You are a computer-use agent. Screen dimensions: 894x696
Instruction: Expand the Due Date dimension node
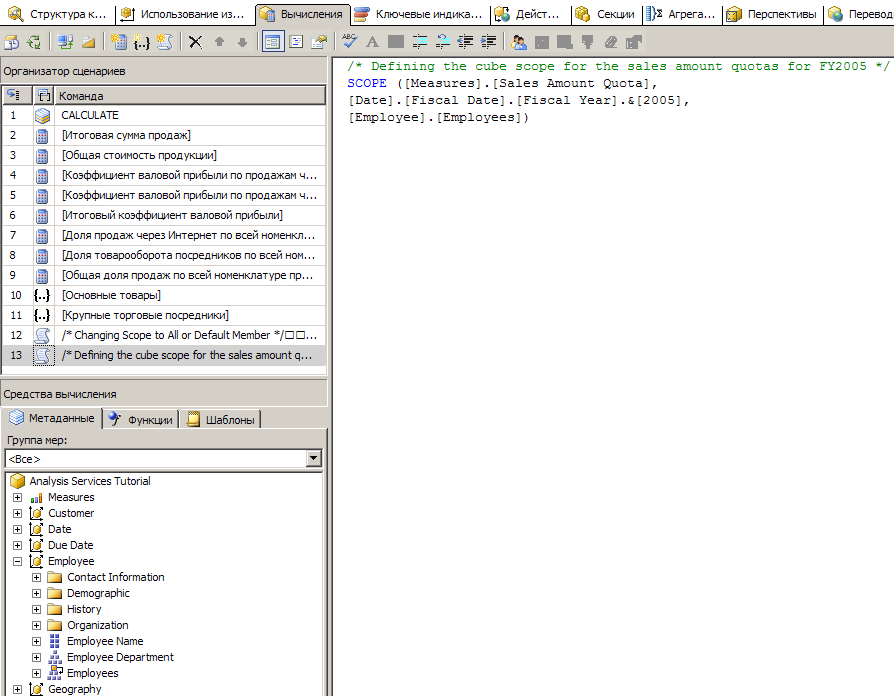(18, 546)
